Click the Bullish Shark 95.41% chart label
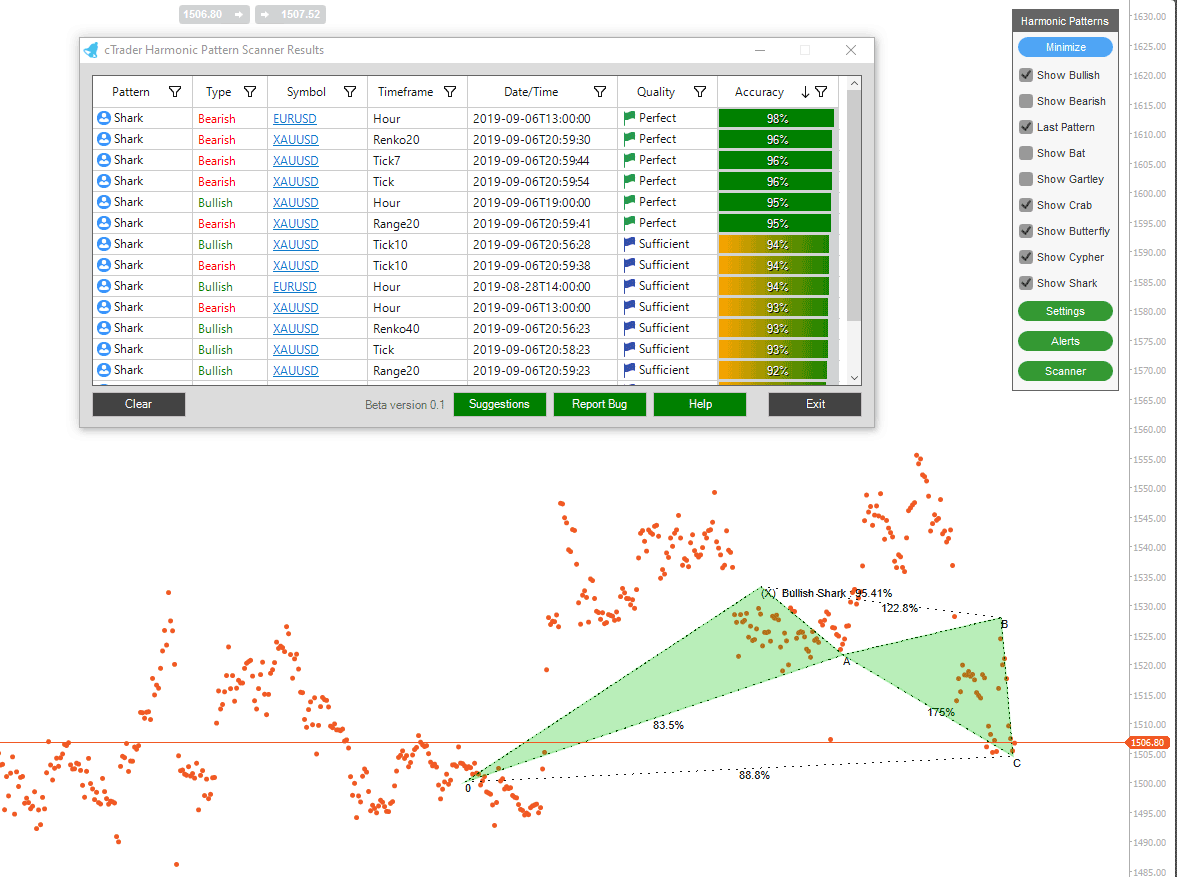Viewport: 1177px width, 877px height. 836,593
